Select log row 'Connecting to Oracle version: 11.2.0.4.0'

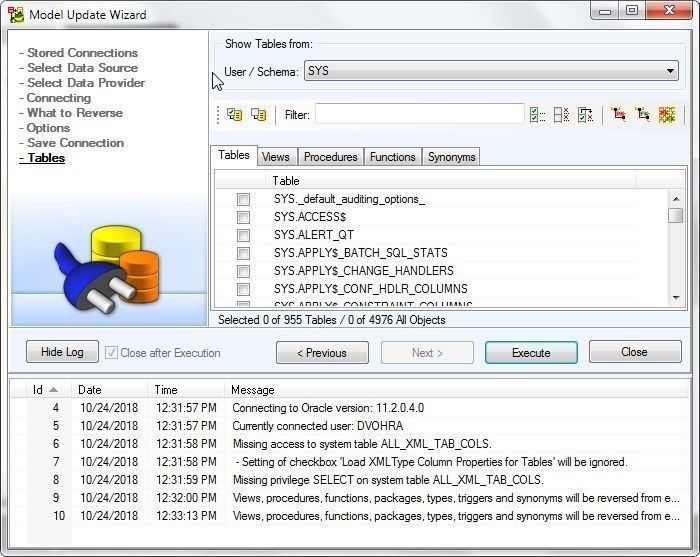point(350,408)
